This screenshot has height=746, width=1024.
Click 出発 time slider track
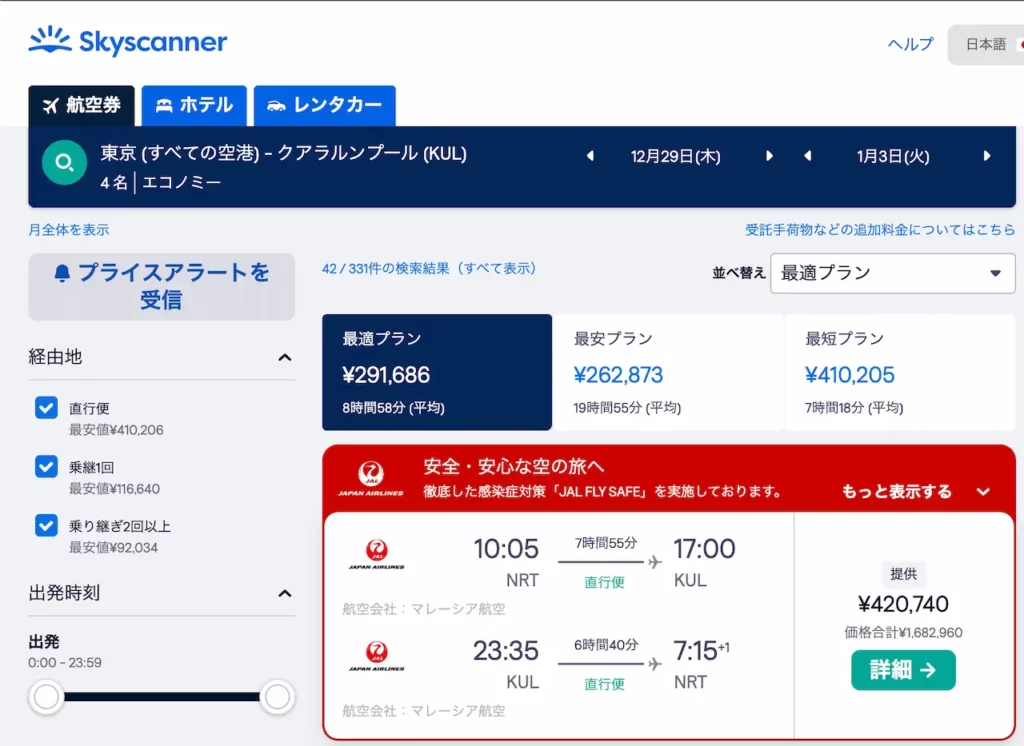pos(161,697)
